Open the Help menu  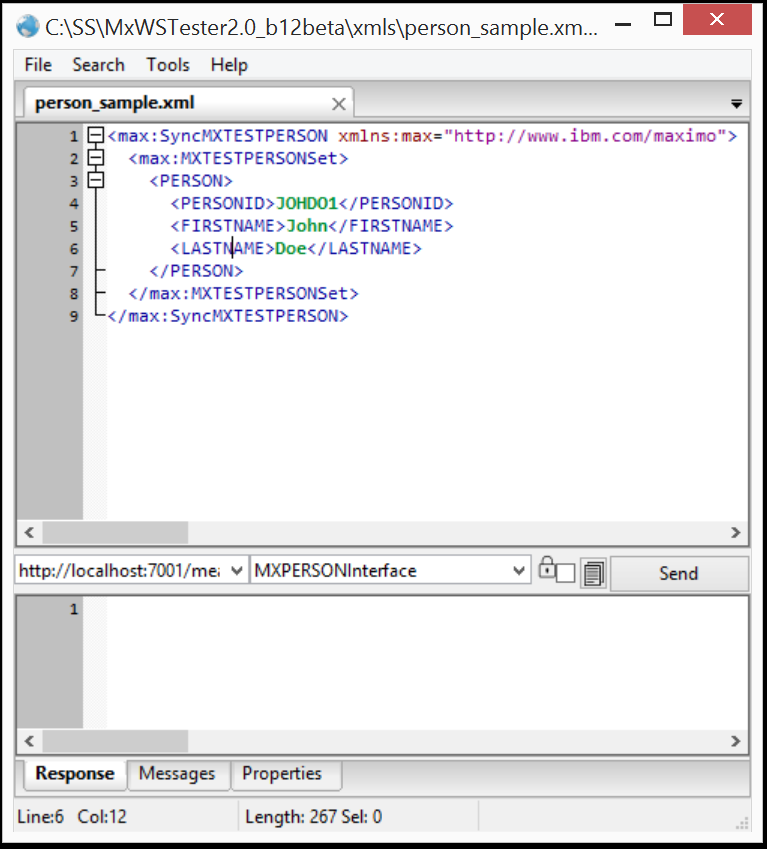point(229,65)
